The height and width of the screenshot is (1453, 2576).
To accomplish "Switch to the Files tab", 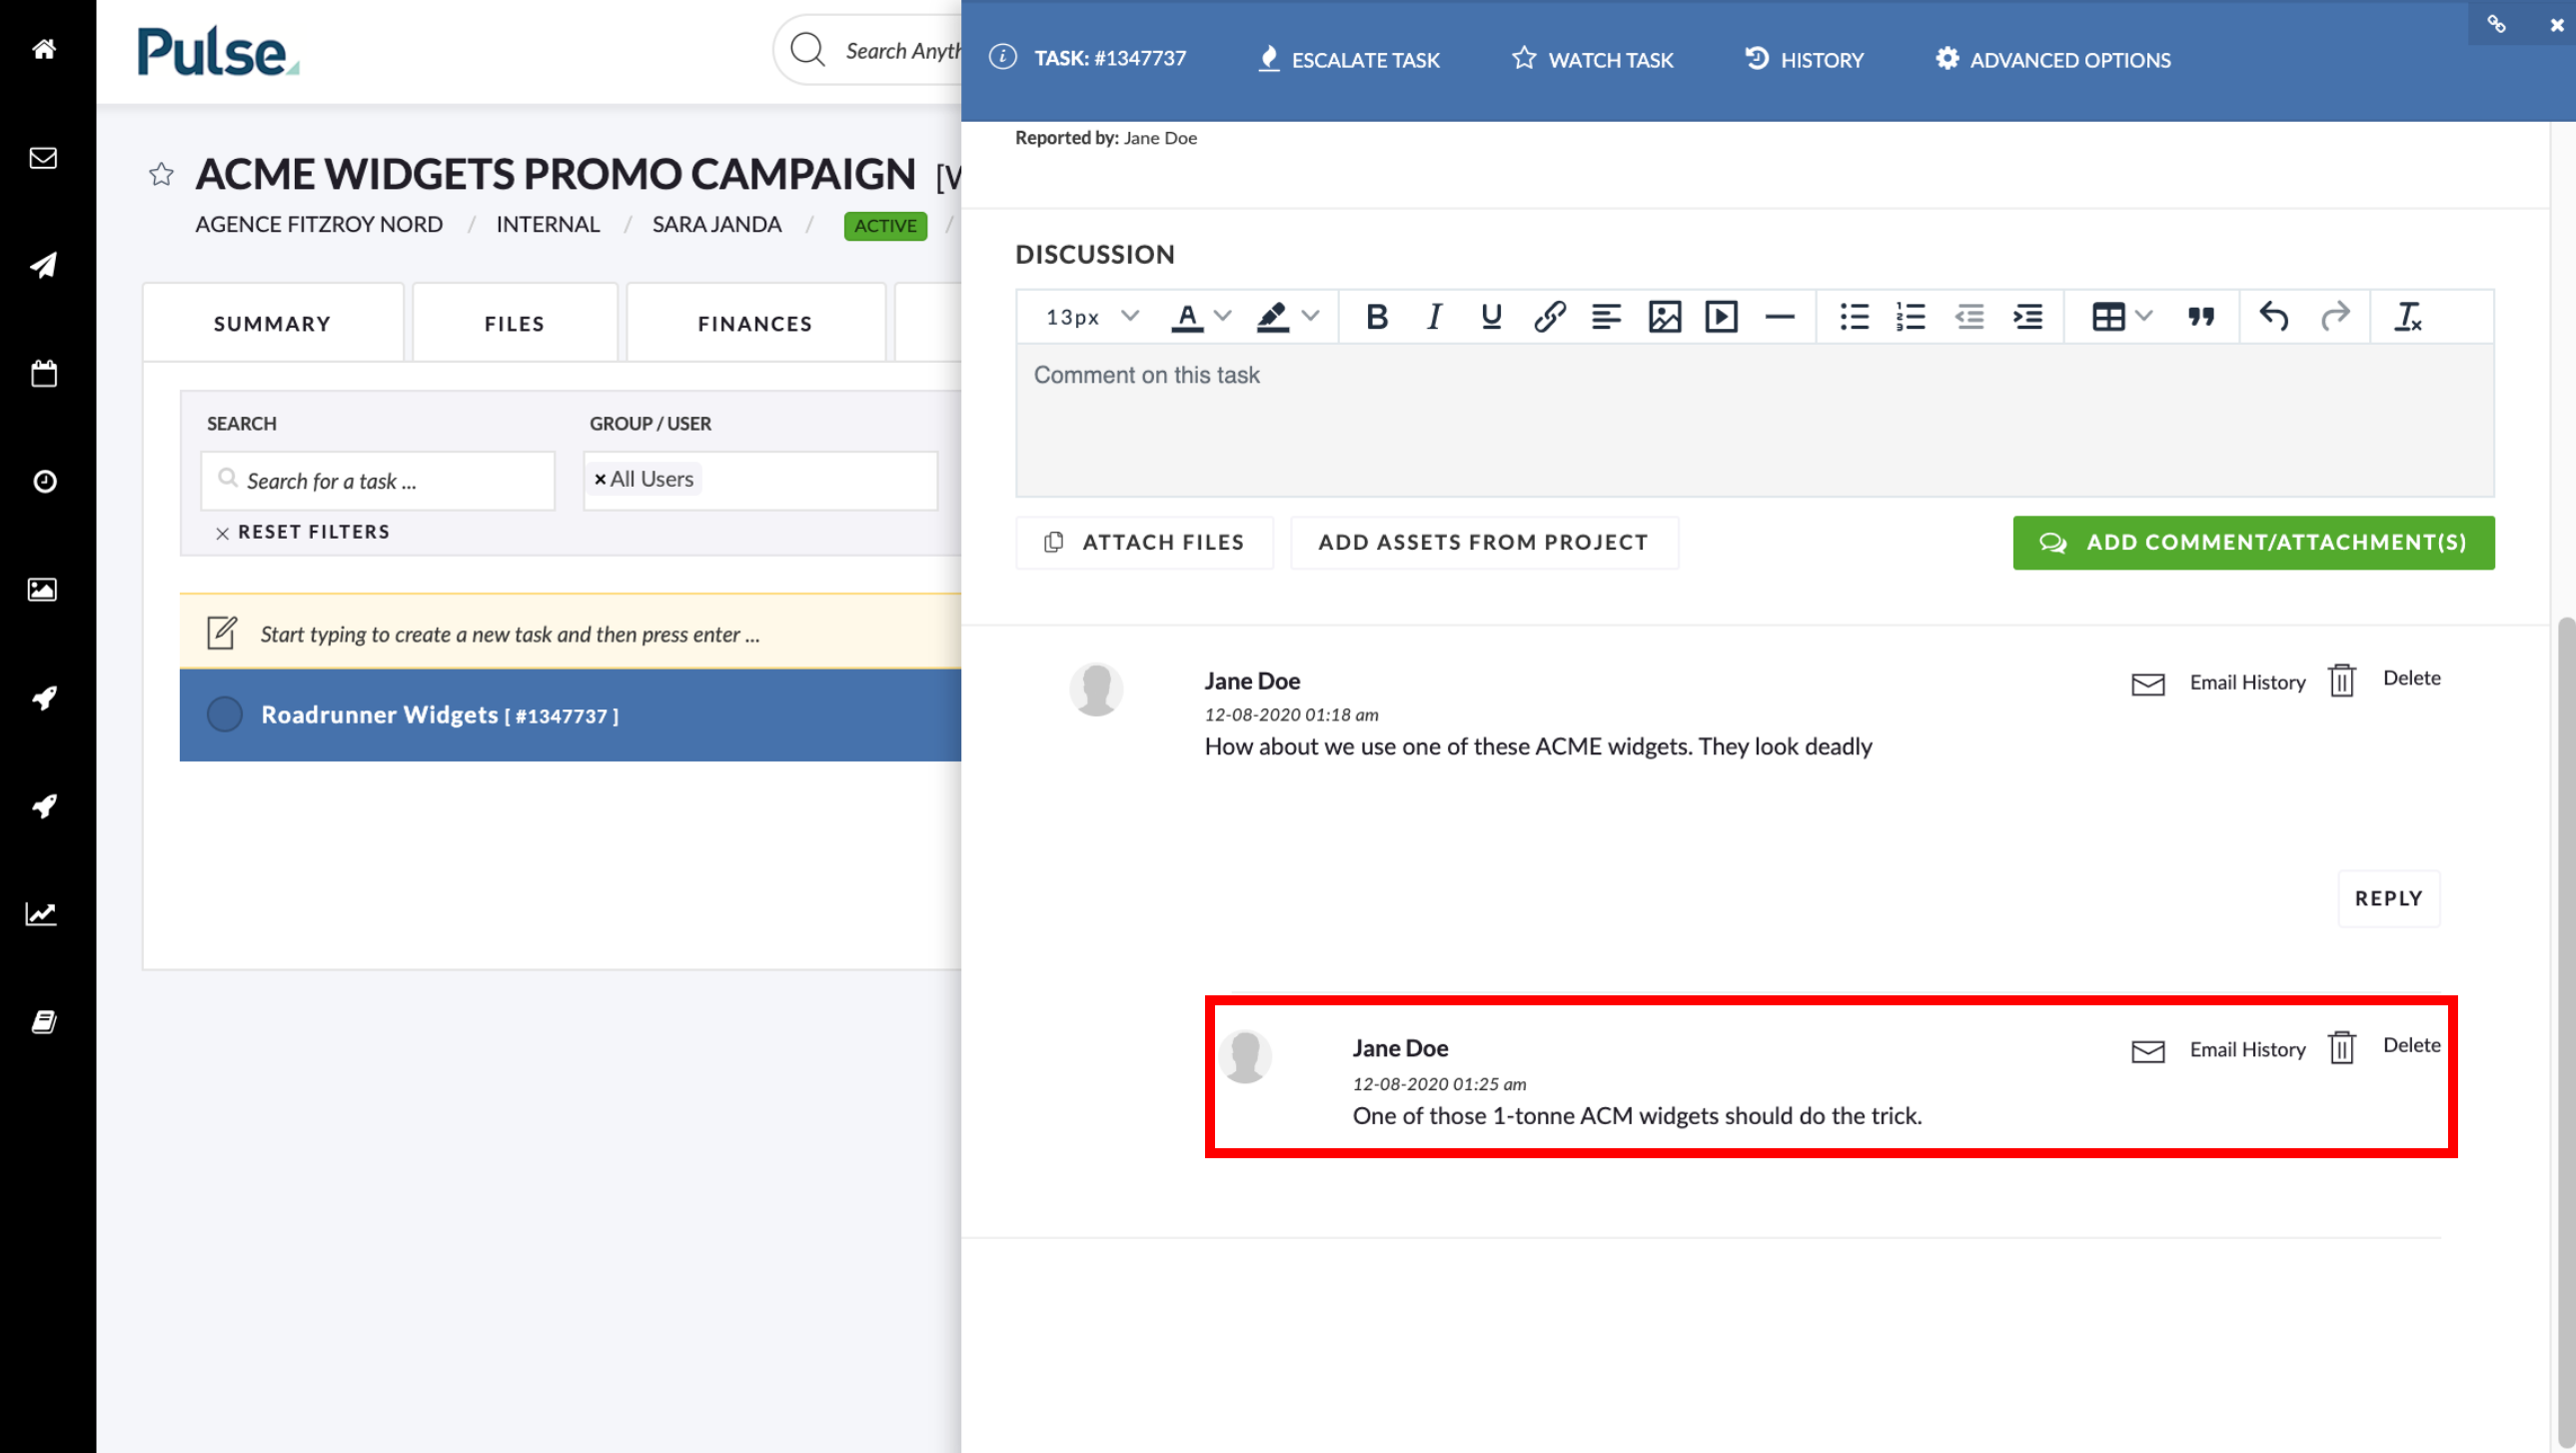I will [x=515, y=323].
